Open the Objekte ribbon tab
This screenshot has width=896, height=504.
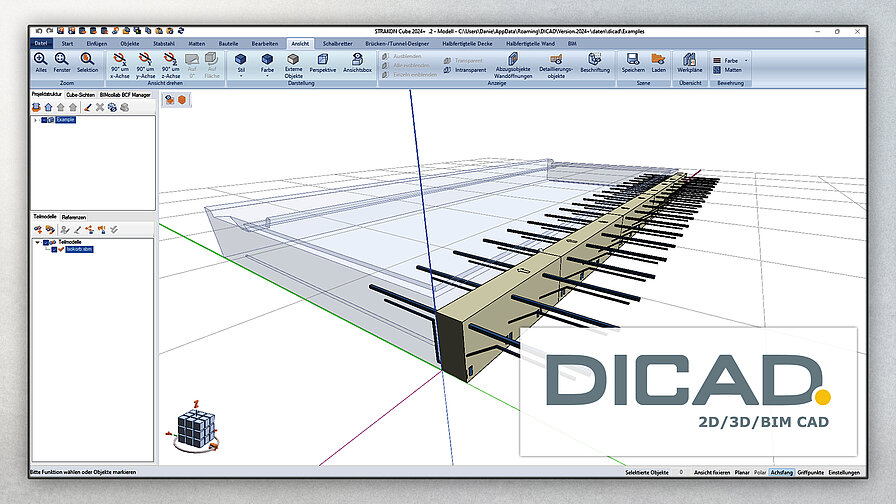[130, 43]
